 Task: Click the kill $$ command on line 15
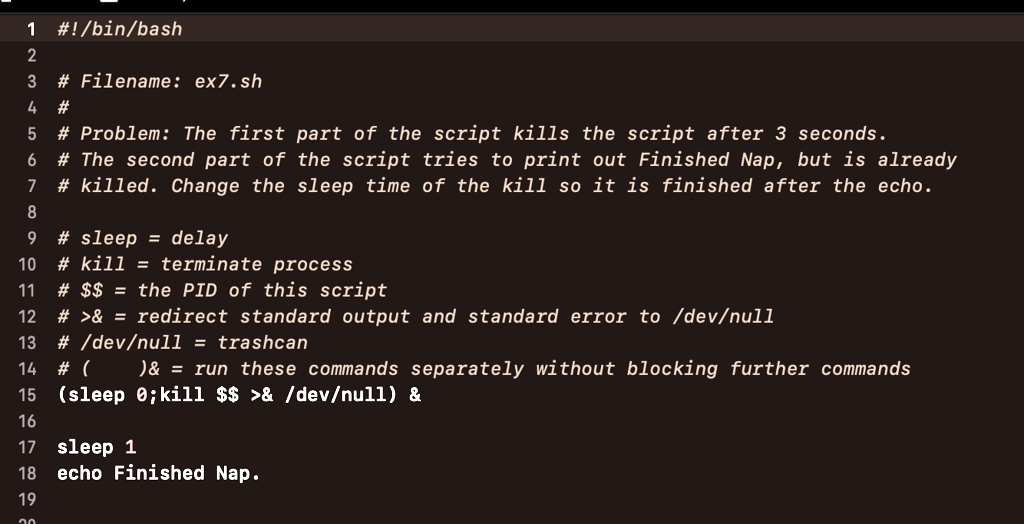click(x=198, y=394)
